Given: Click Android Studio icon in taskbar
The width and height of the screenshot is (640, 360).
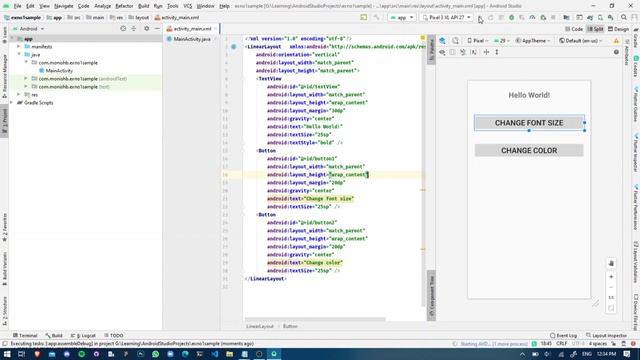Looking at the screenshot, I should (274, 354).
